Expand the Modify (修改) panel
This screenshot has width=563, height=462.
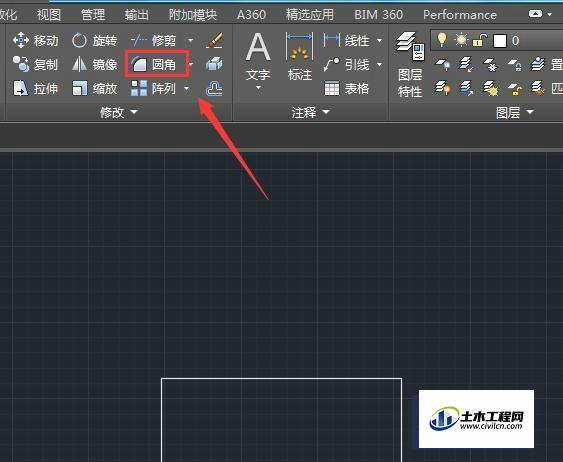(118, 112)
